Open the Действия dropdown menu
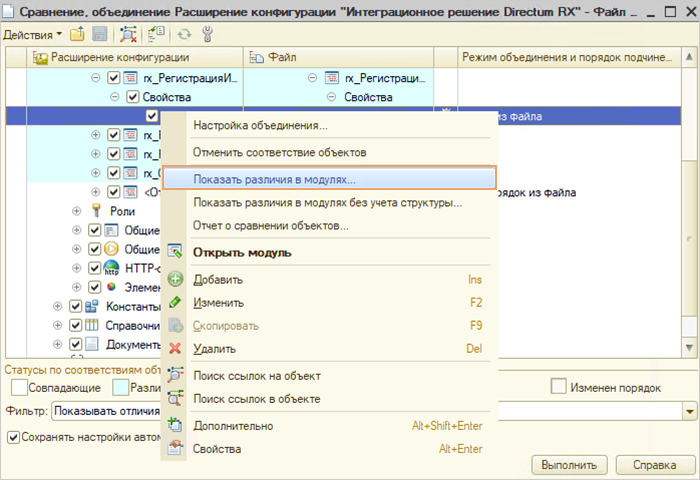This screenshot has height=480, width=700. (30, 34)
